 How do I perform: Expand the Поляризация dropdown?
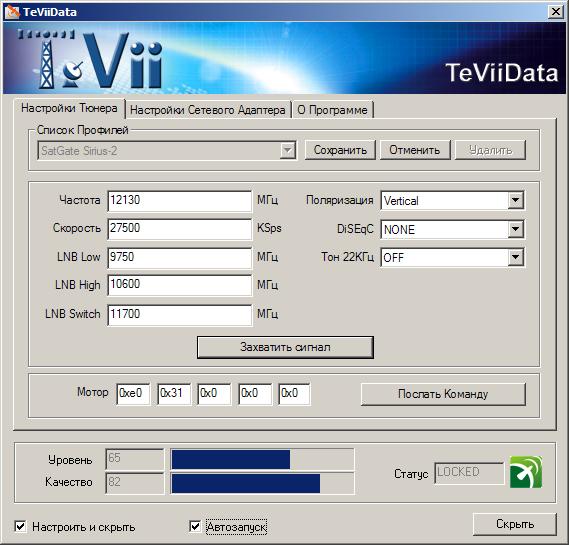pyautogui.click(x=452, y=200)
